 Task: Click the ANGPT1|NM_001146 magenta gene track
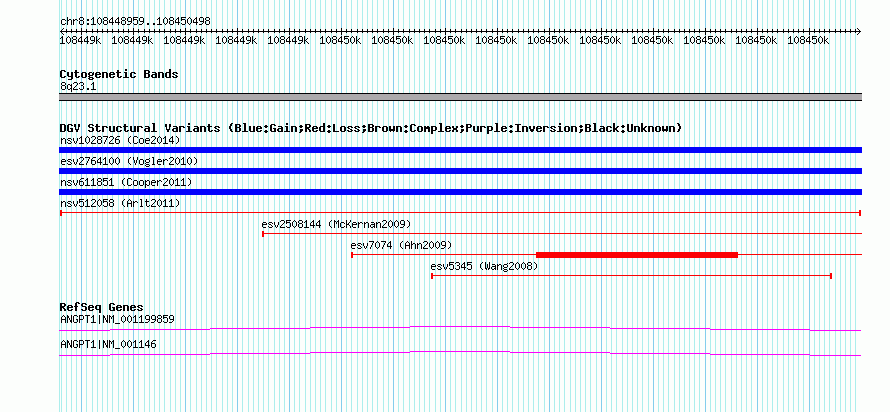[x=460, y=354]
